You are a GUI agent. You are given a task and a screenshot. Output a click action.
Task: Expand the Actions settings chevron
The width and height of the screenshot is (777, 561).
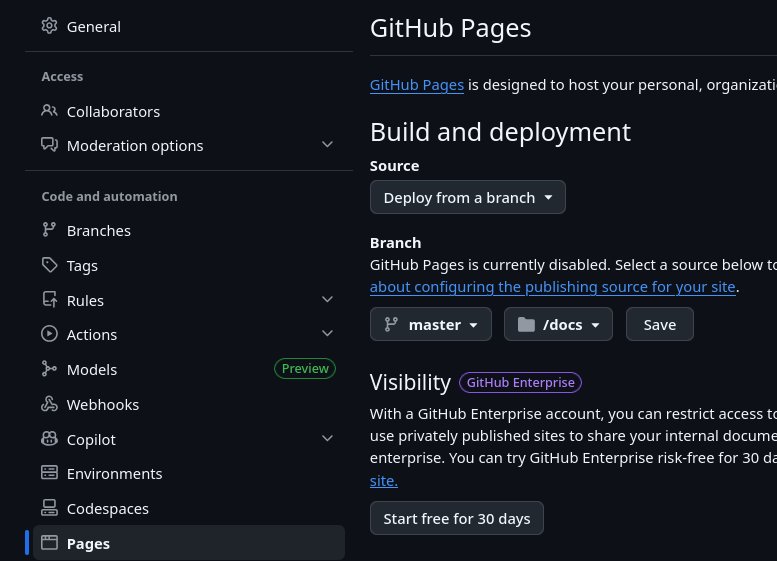tap(327, 334)
